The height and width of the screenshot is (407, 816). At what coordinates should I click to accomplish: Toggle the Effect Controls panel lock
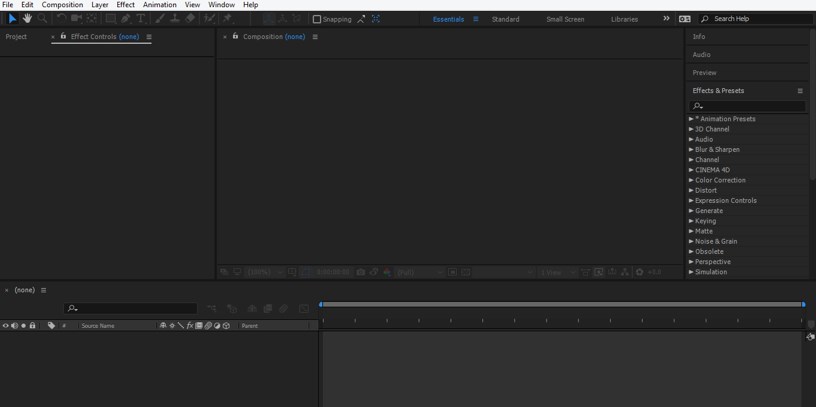[63, 36]
